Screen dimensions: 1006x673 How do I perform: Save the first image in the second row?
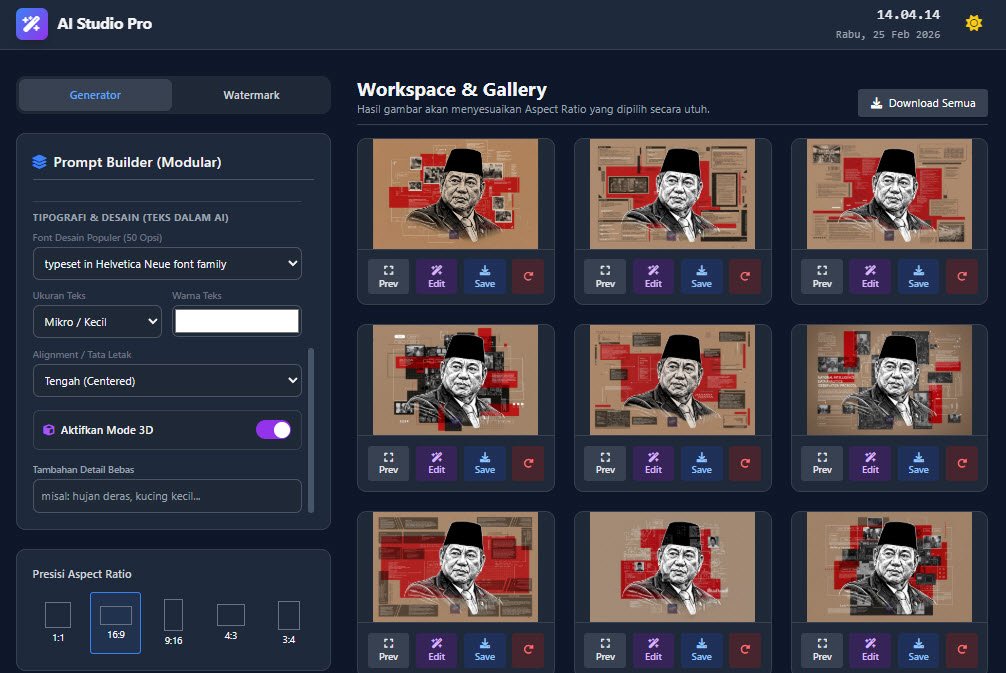(x=484, y=463)
